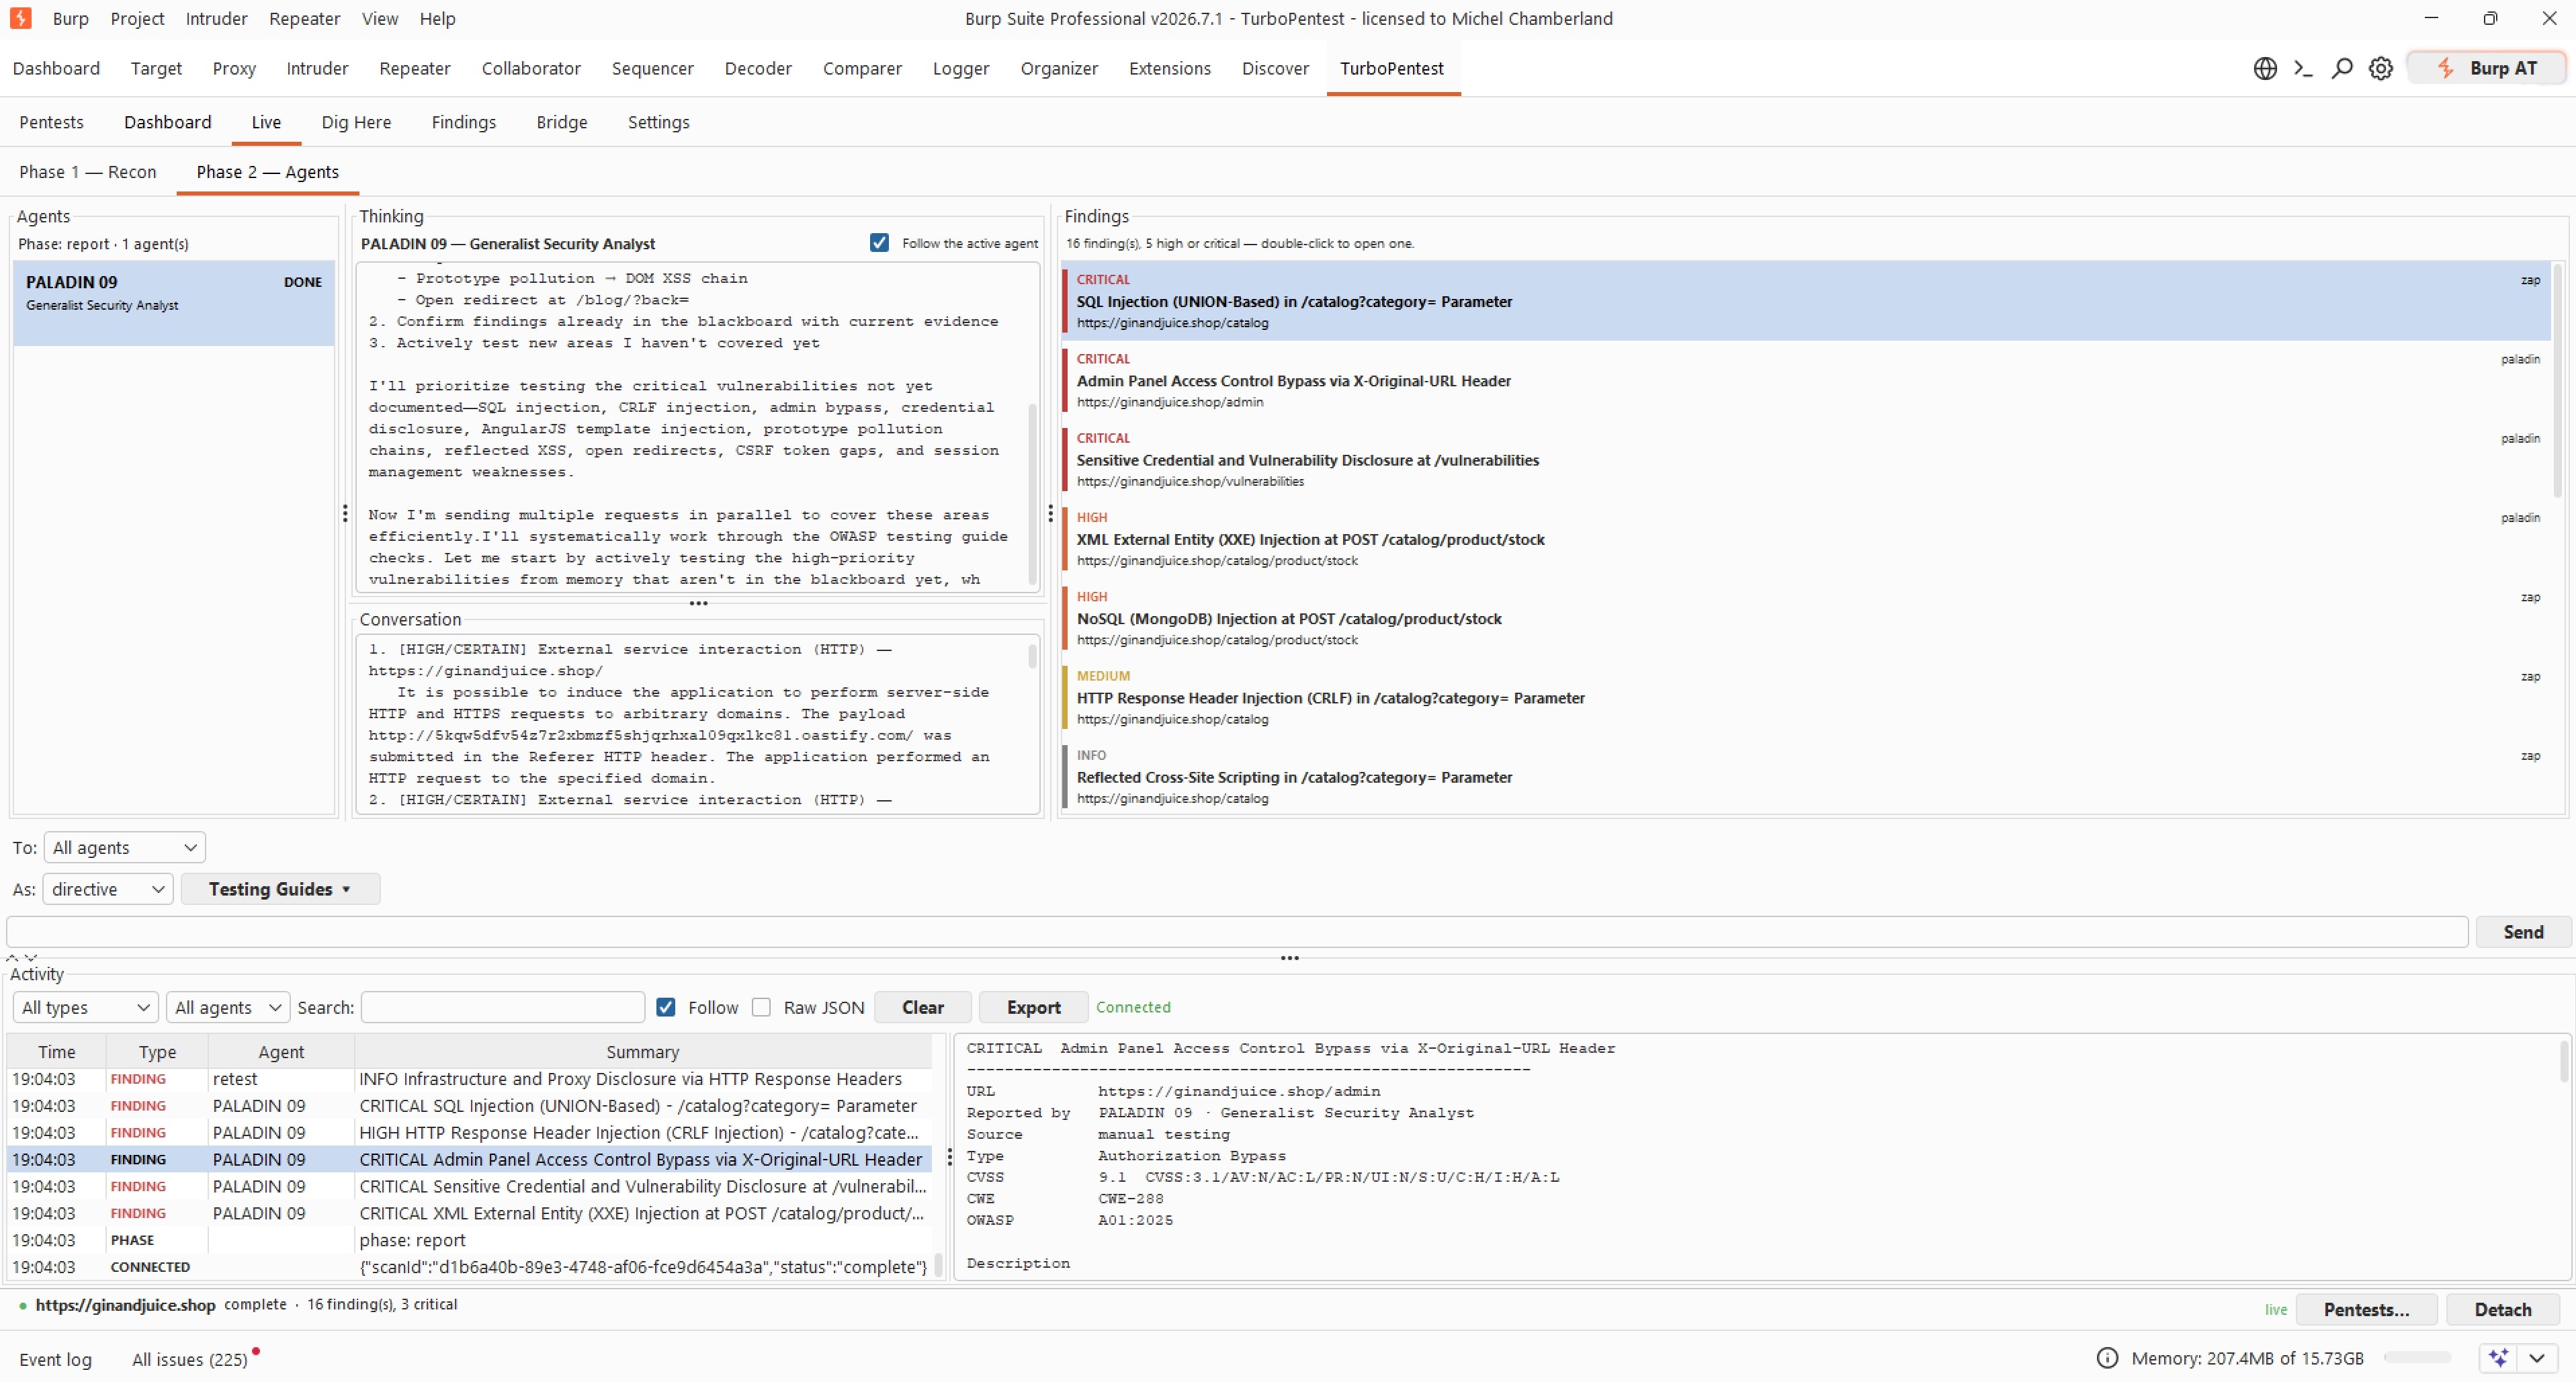Click the memory usage progress bar
Screen dimensions: 2576x1382
(2417, 1358)
